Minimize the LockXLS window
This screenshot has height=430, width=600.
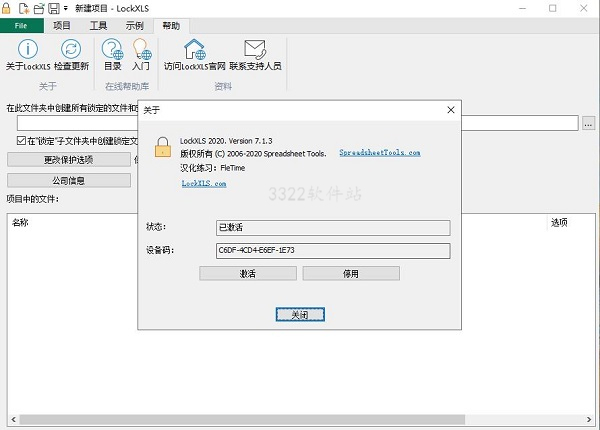(x=522, y=8)
